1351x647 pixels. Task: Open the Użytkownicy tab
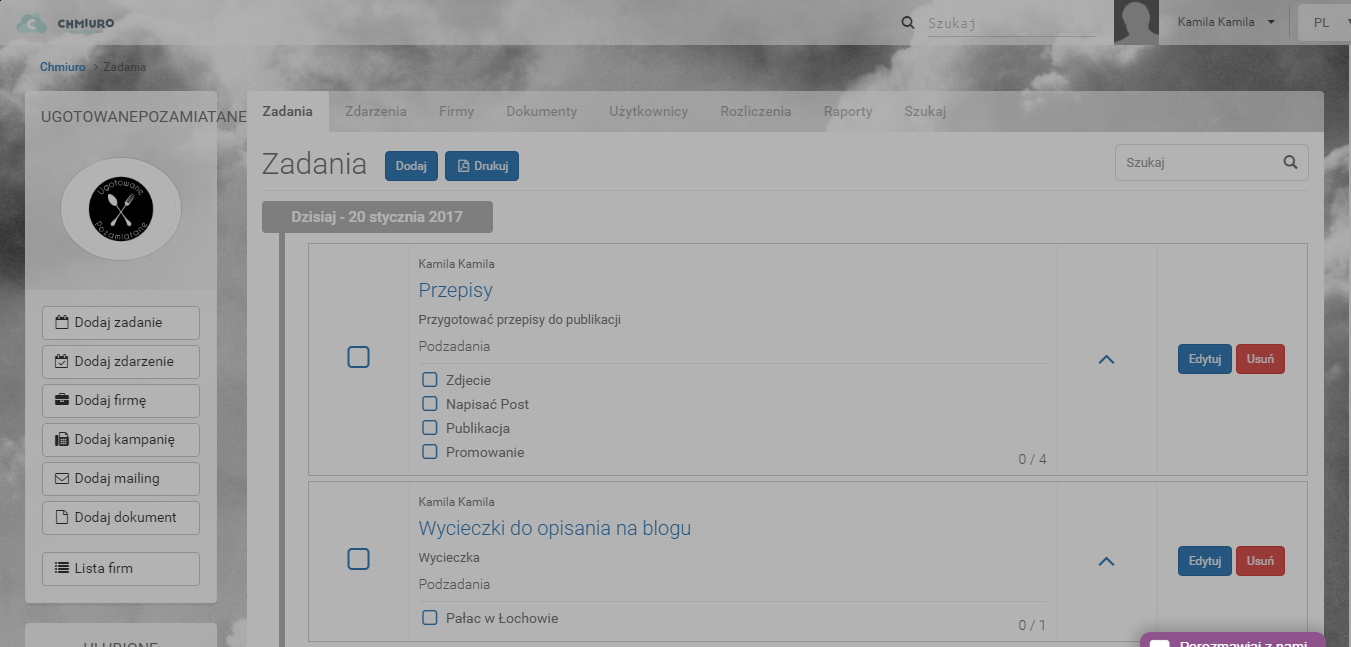(649, 111)
